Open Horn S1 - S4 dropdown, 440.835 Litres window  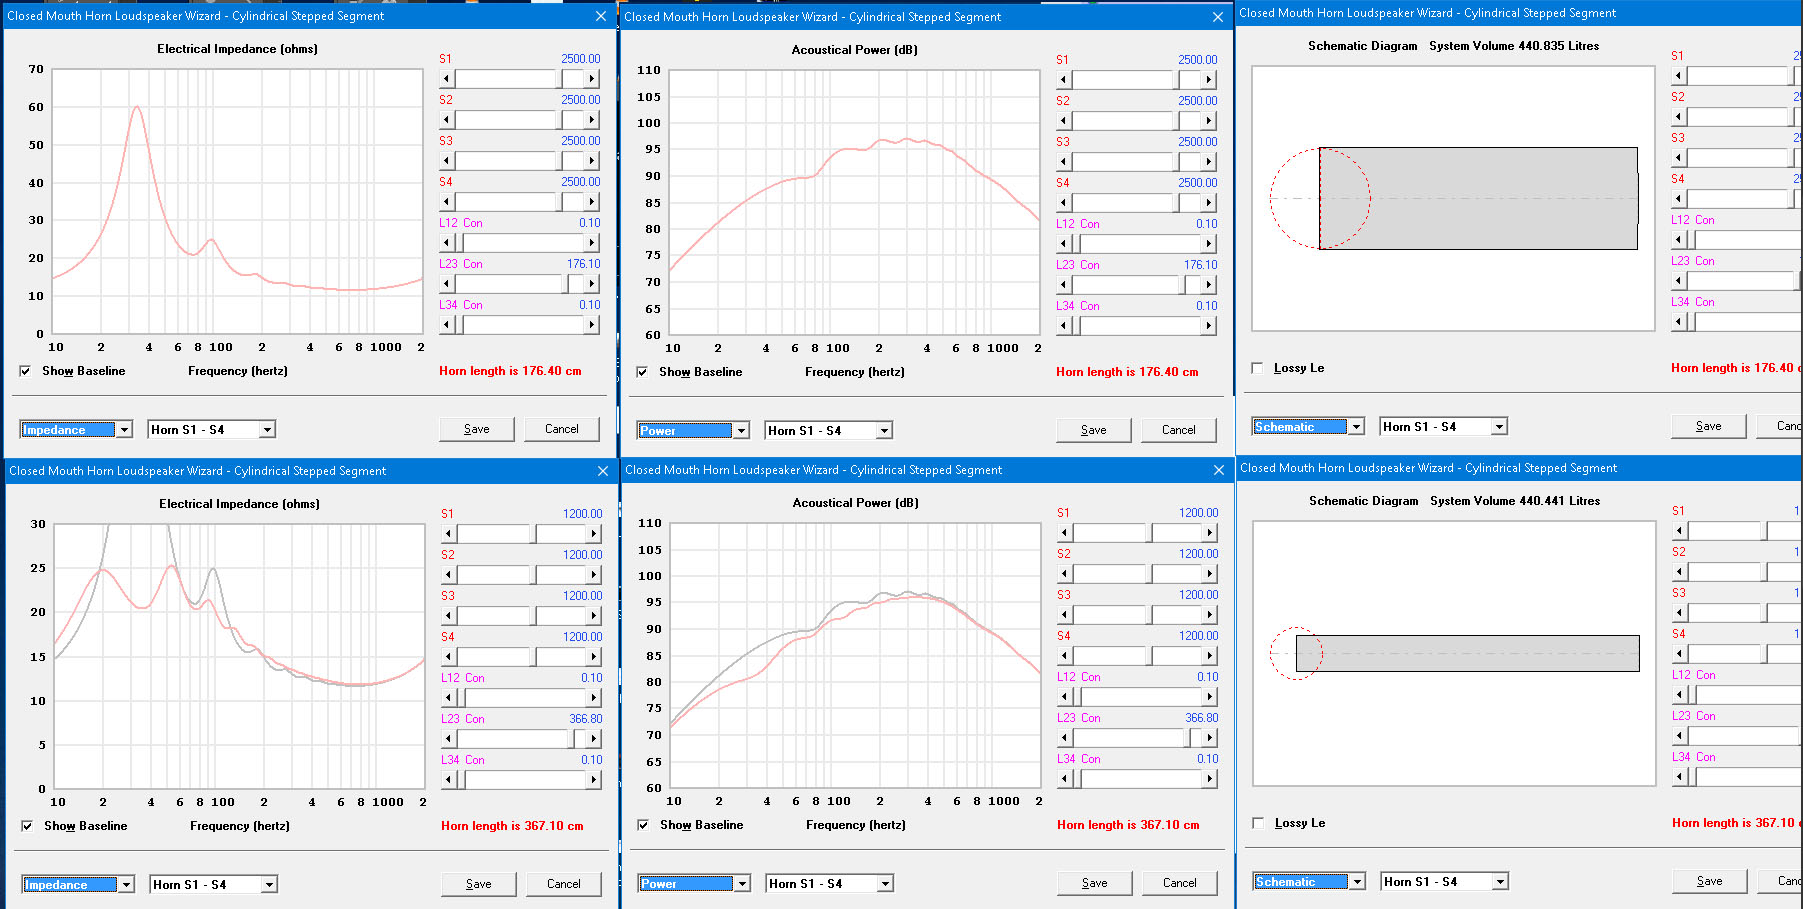click(1499, 427)
